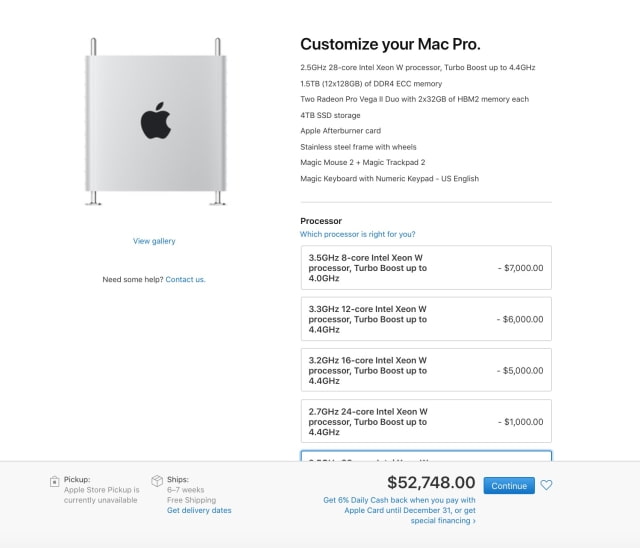The image size is (640, 548).
Task: Open the View gallery link
Action: (x=154, y=241)
